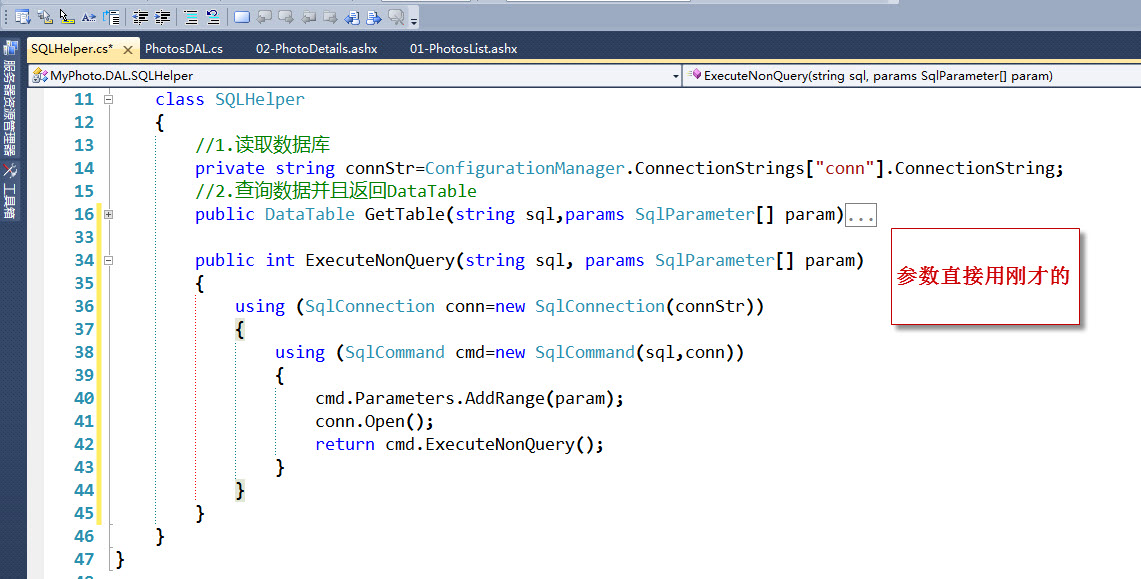This screenshot has width=1141, height=579.
Task: Switch to the PhotosDAL.cs tab
Action: click(x=185, y=47)
